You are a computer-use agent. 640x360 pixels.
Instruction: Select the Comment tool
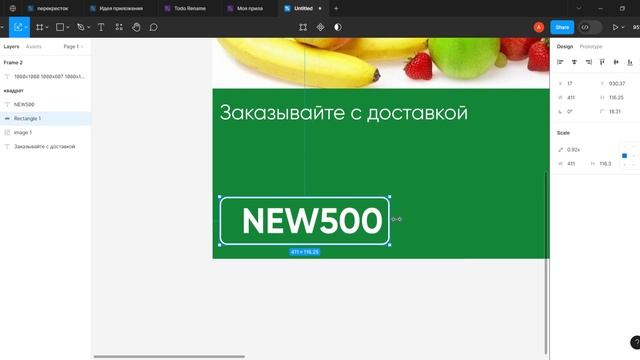tap(153, 27)
